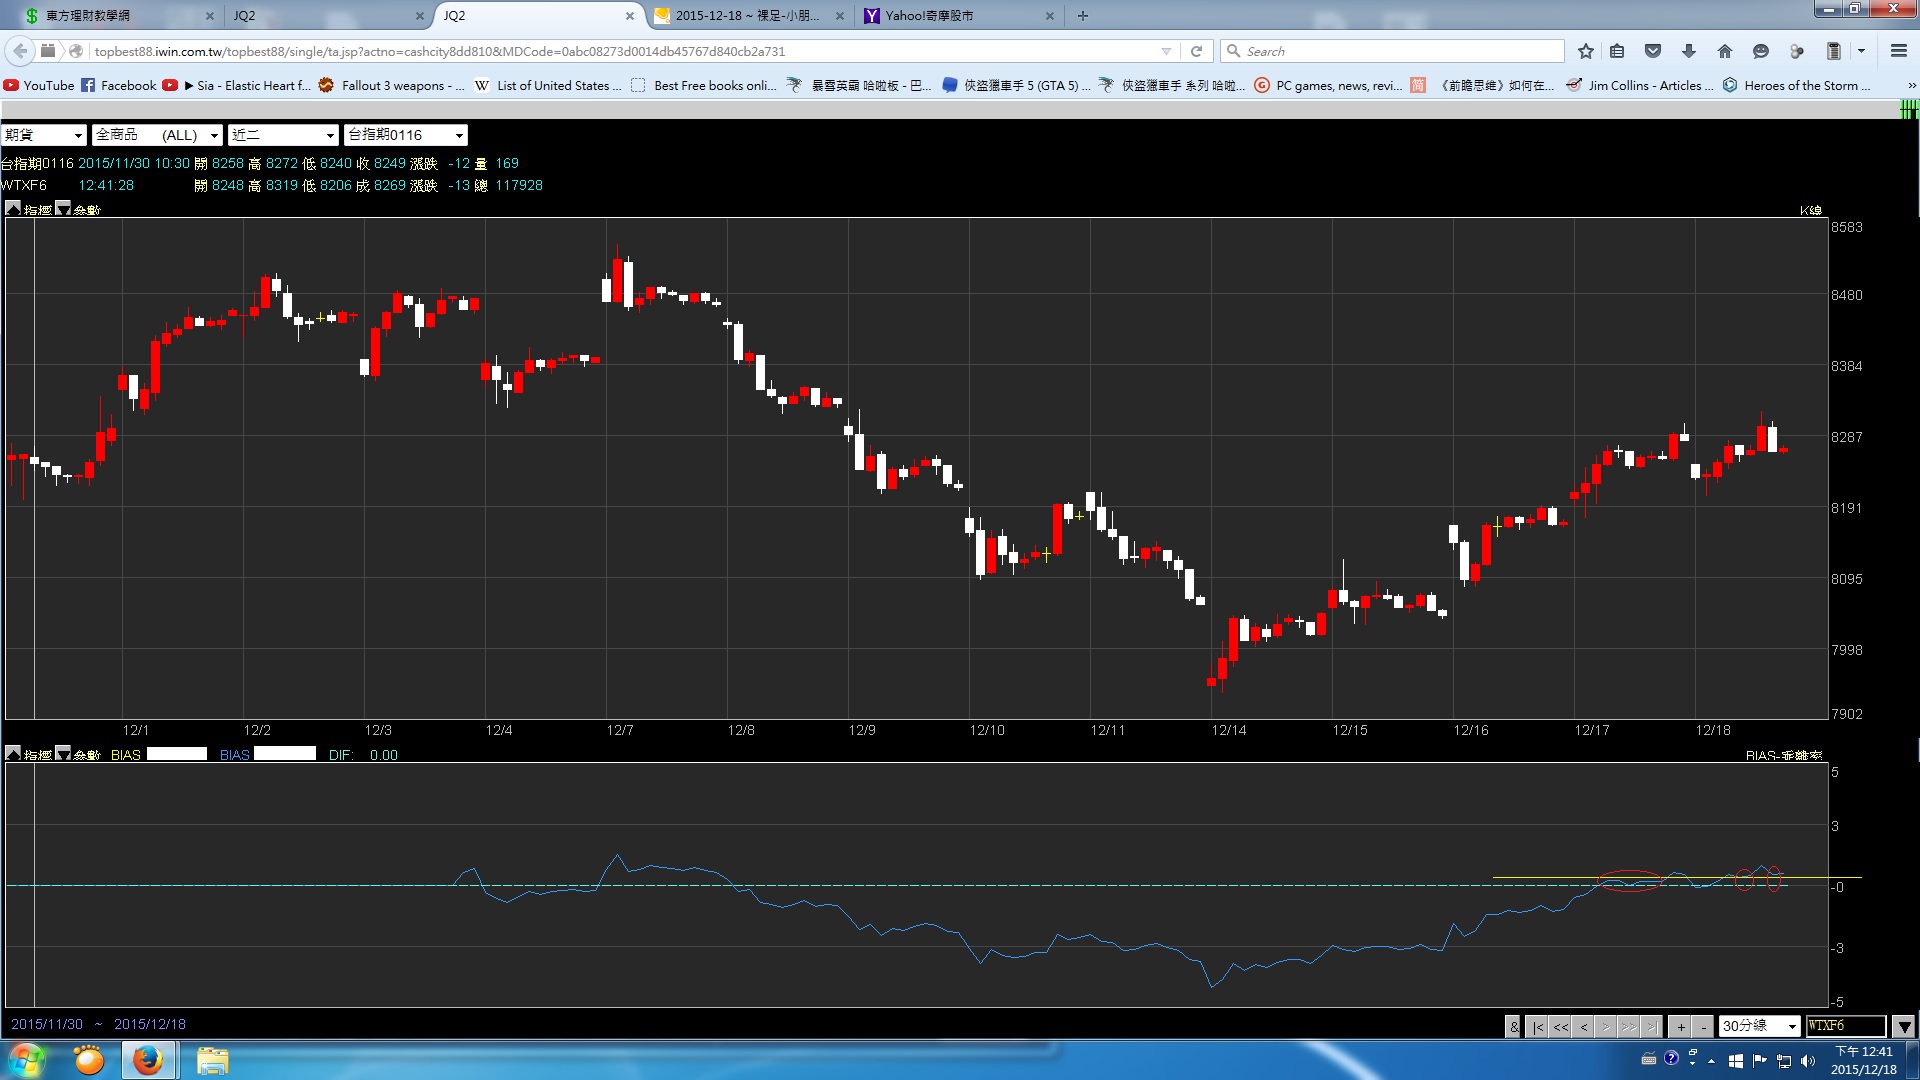The width and height of the screenshot is (1920, 1080).
Task: Open the List of United States bookmark
Action: tap(547, 85)
